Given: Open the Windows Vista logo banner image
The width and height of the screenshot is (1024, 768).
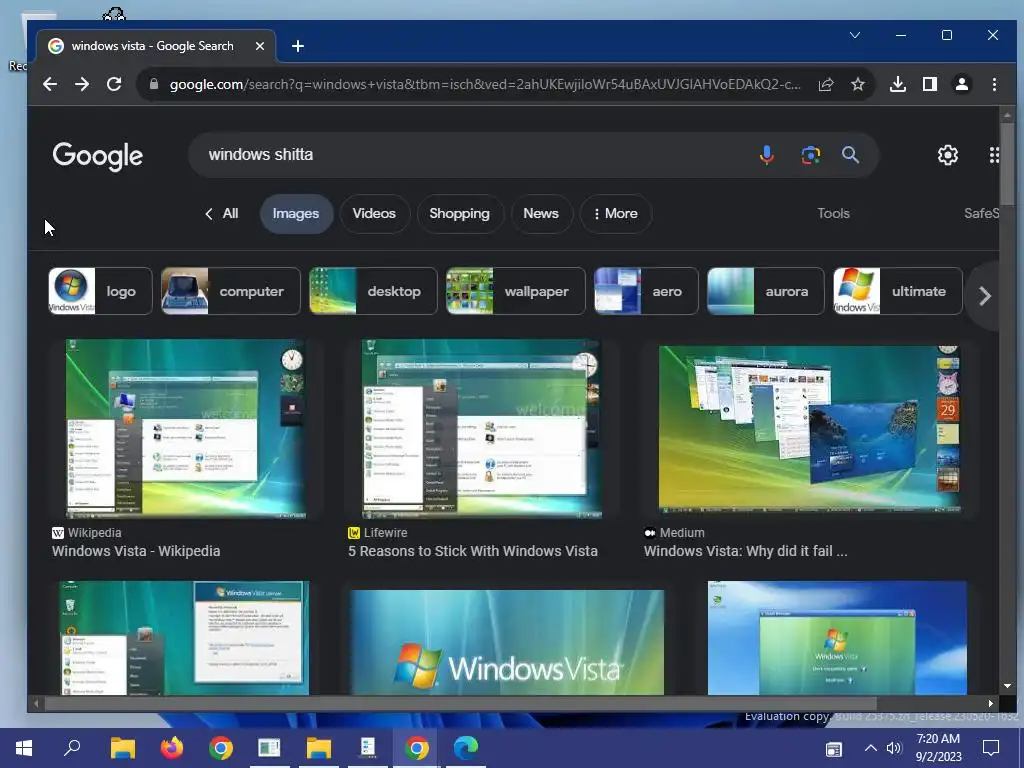Looking at the screenshot, I should pos(507,643).
